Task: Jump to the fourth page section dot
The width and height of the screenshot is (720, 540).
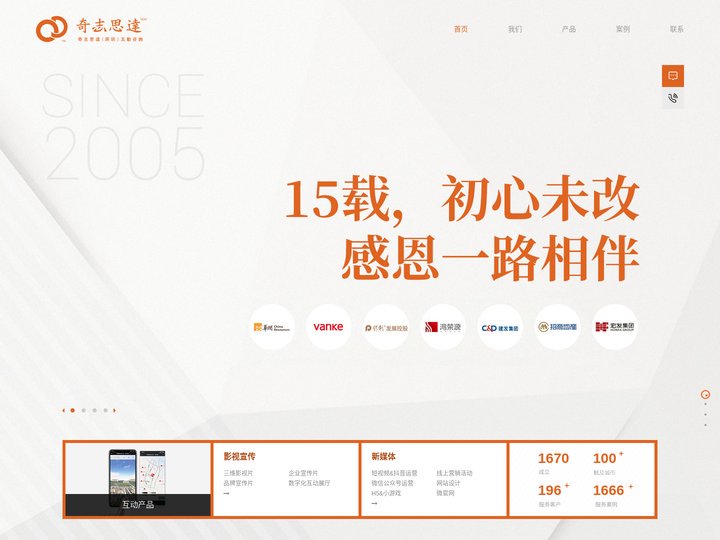Action: point(705,425)
